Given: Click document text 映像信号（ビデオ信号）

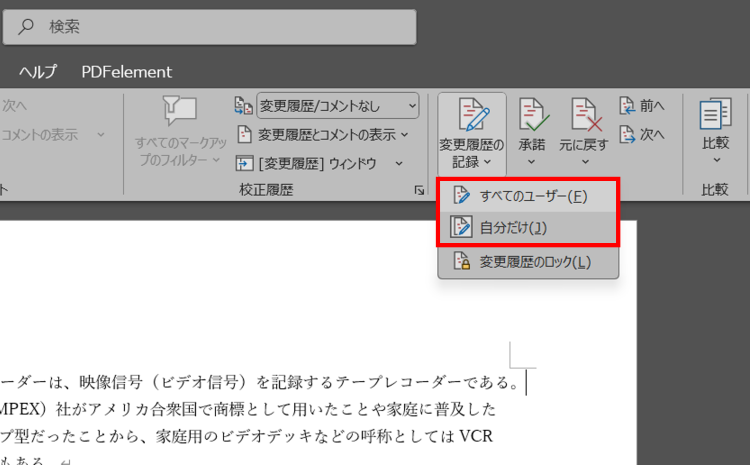Looking at the screenshot, I should point(162,382).
